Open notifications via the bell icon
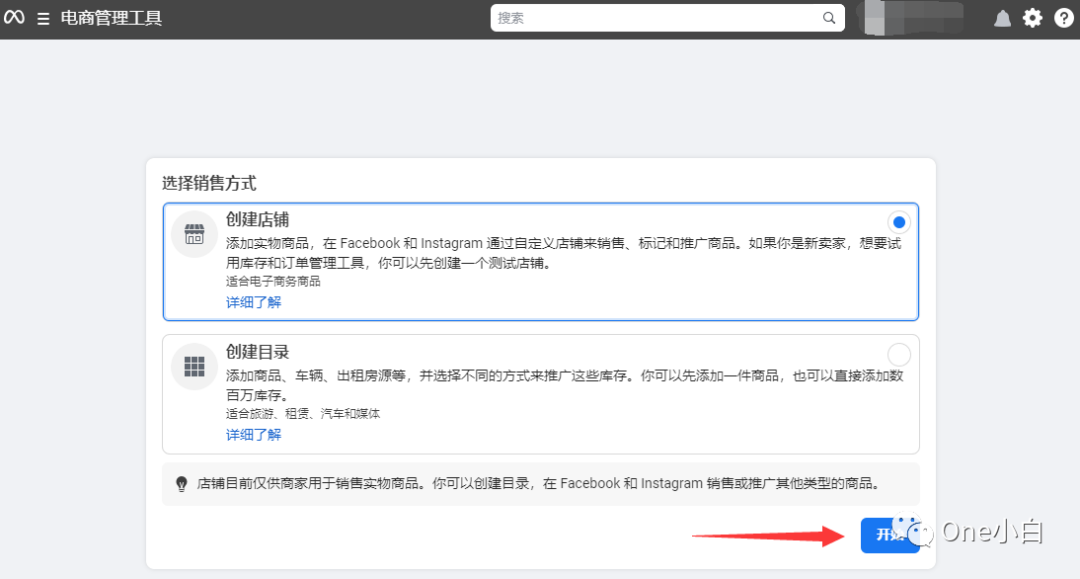The width and height of the screenshot is (1080, 579). (1002, 17)
